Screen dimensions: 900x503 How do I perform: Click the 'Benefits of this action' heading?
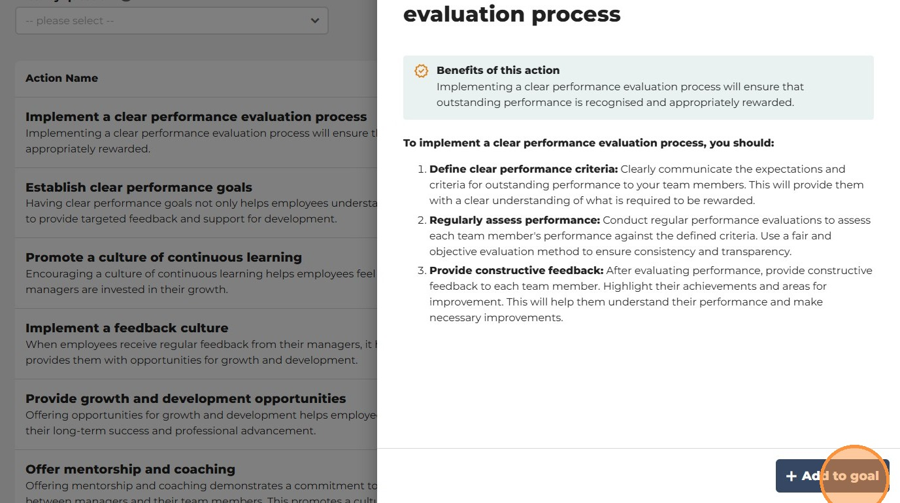point(498,70)
